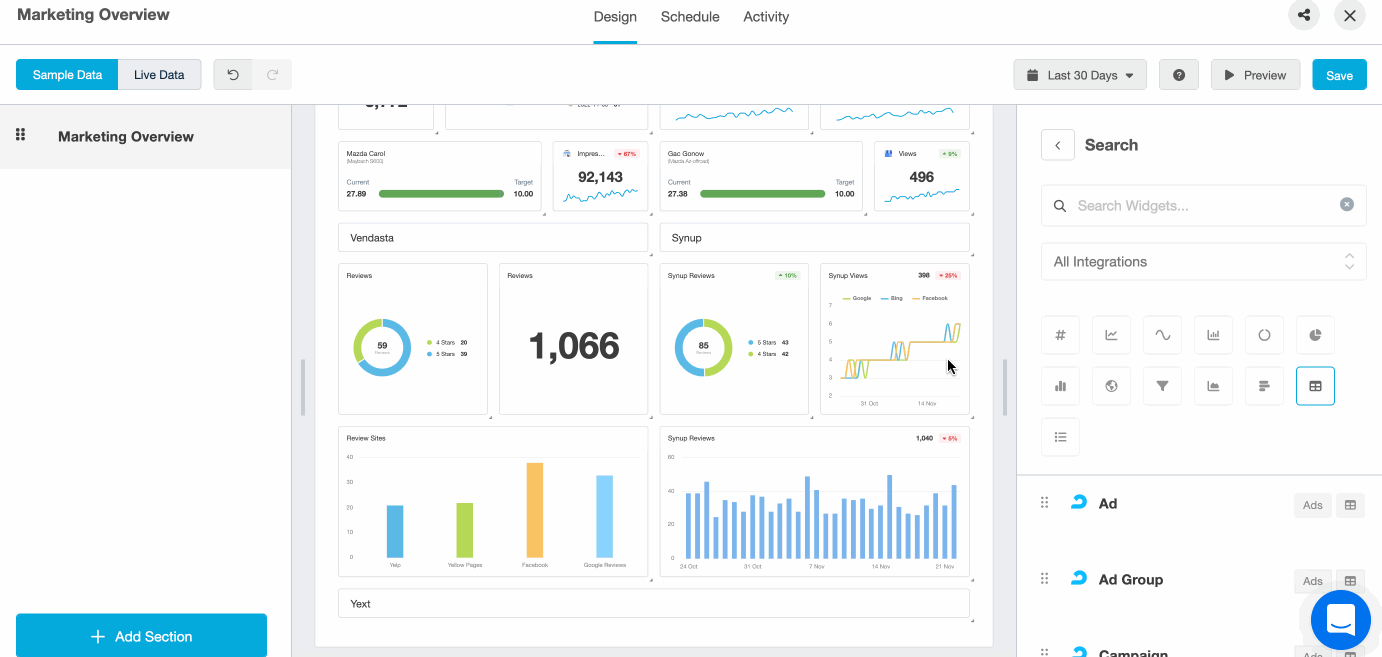Choose the smoothed line widget type
The width and height of the screenshot is (1382, 657).
point(1162,335)
